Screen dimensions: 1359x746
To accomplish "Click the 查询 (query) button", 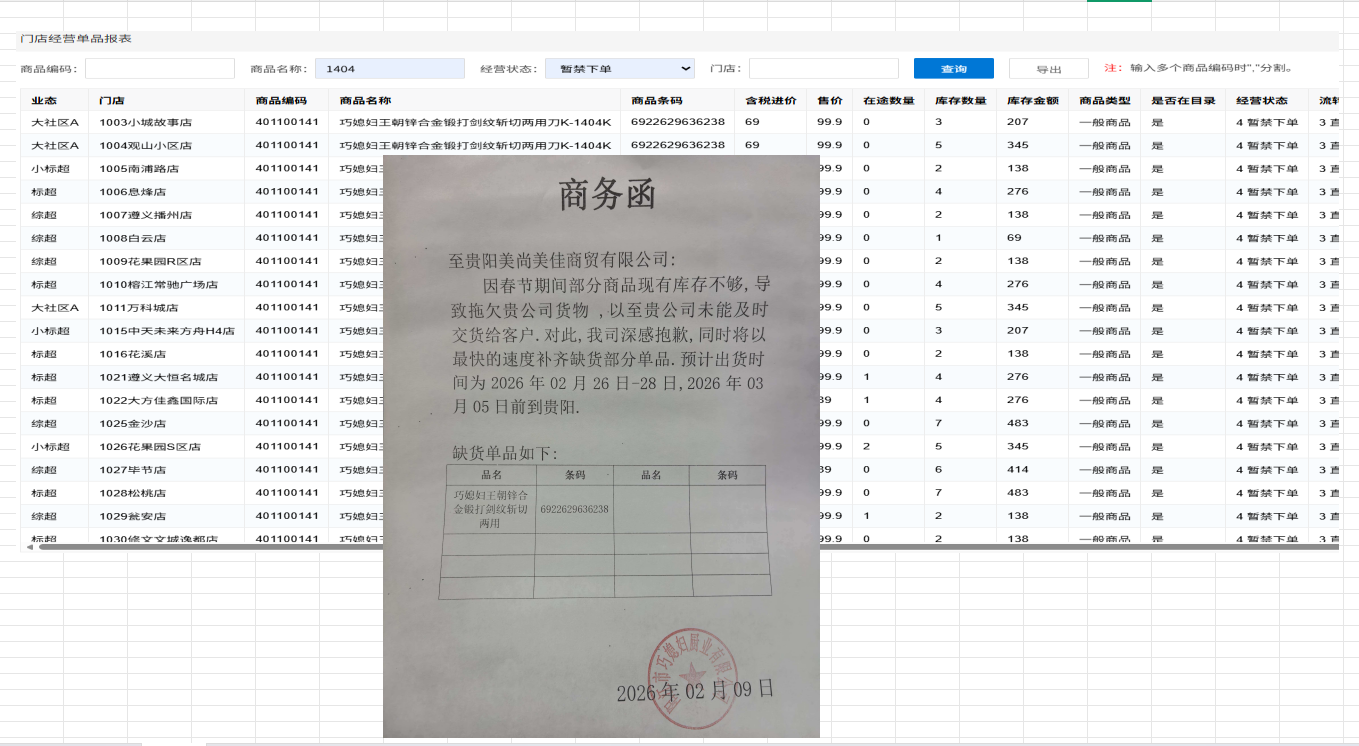I will pos(953,69).
